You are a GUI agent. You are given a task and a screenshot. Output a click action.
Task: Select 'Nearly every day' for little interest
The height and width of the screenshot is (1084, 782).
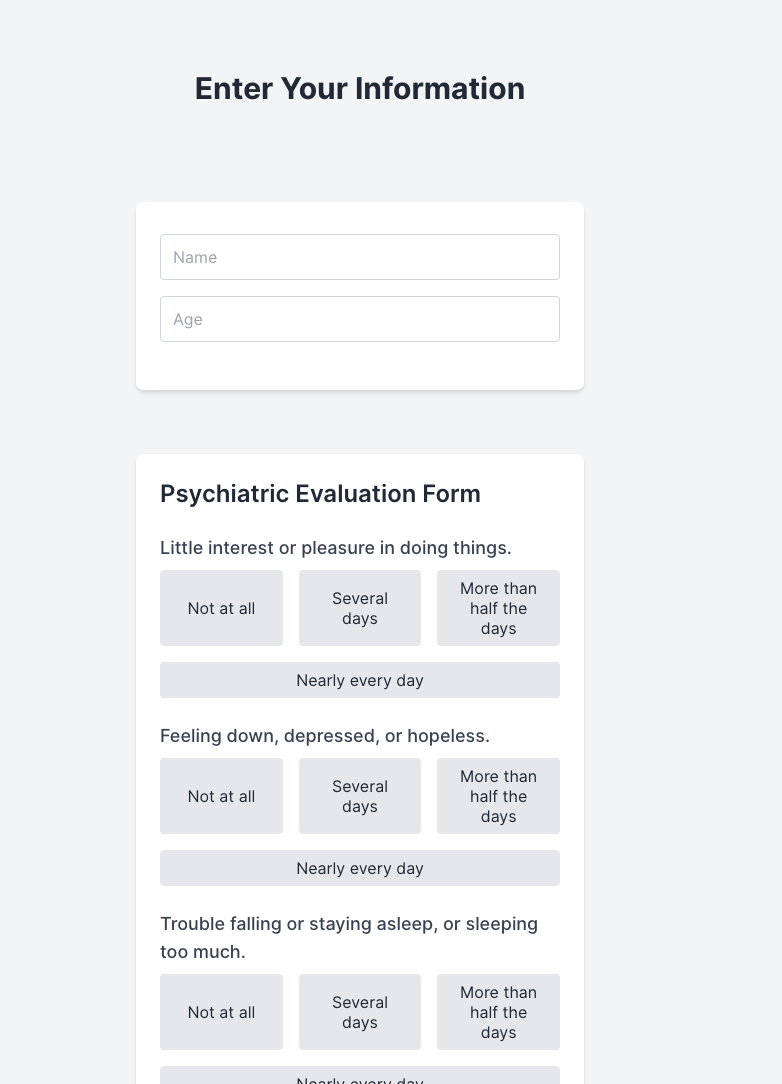[x=360, y=680]
